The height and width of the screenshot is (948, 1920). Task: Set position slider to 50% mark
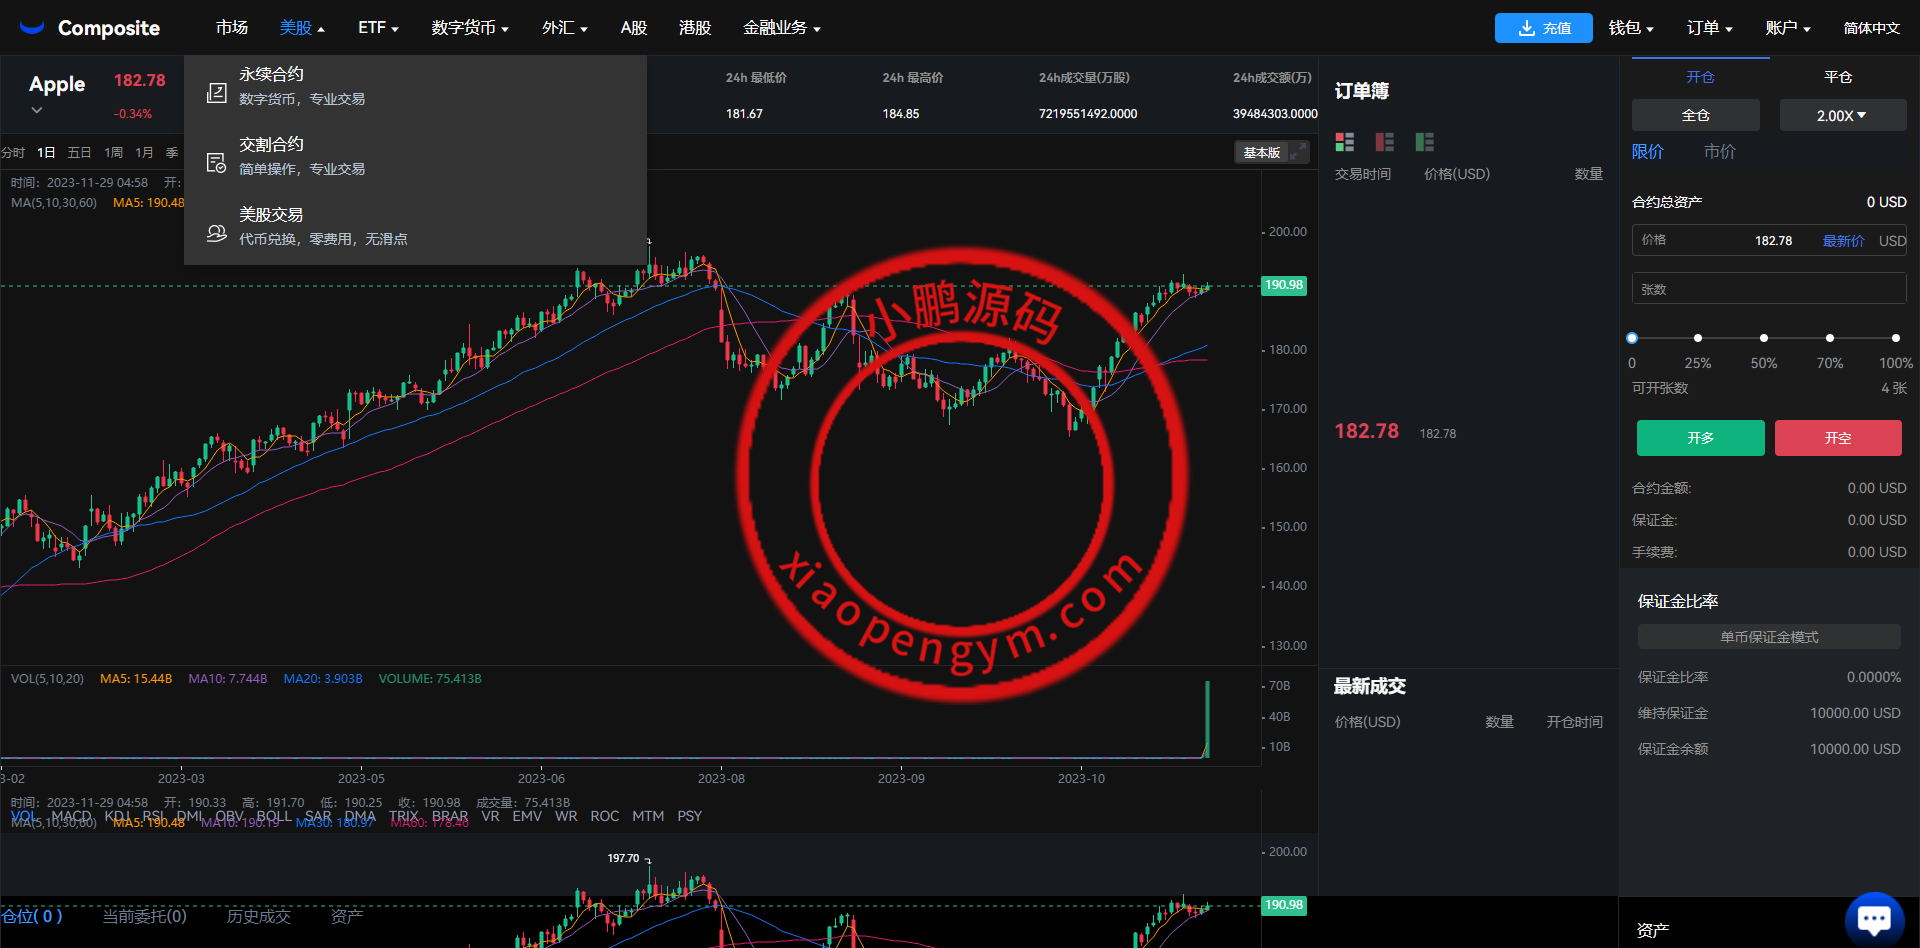click(1763, 338)
